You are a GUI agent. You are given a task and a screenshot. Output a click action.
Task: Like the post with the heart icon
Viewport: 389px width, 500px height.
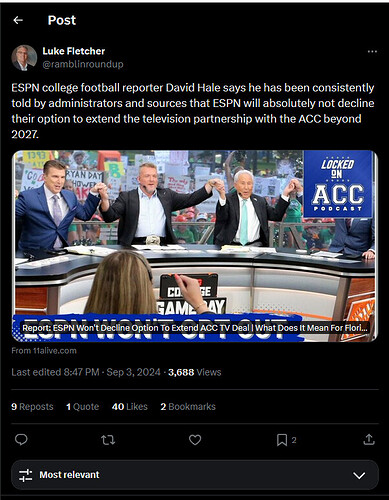[195, 440]
